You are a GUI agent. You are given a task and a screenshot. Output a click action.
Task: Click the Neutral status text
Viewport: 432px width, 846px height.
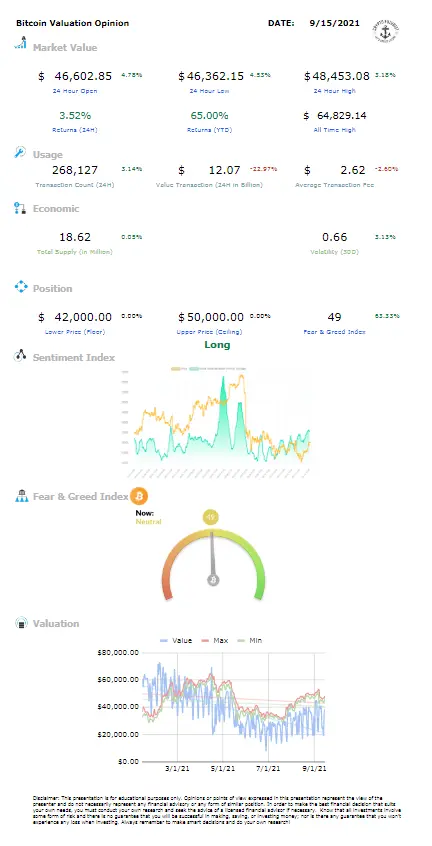pos(148,521)
